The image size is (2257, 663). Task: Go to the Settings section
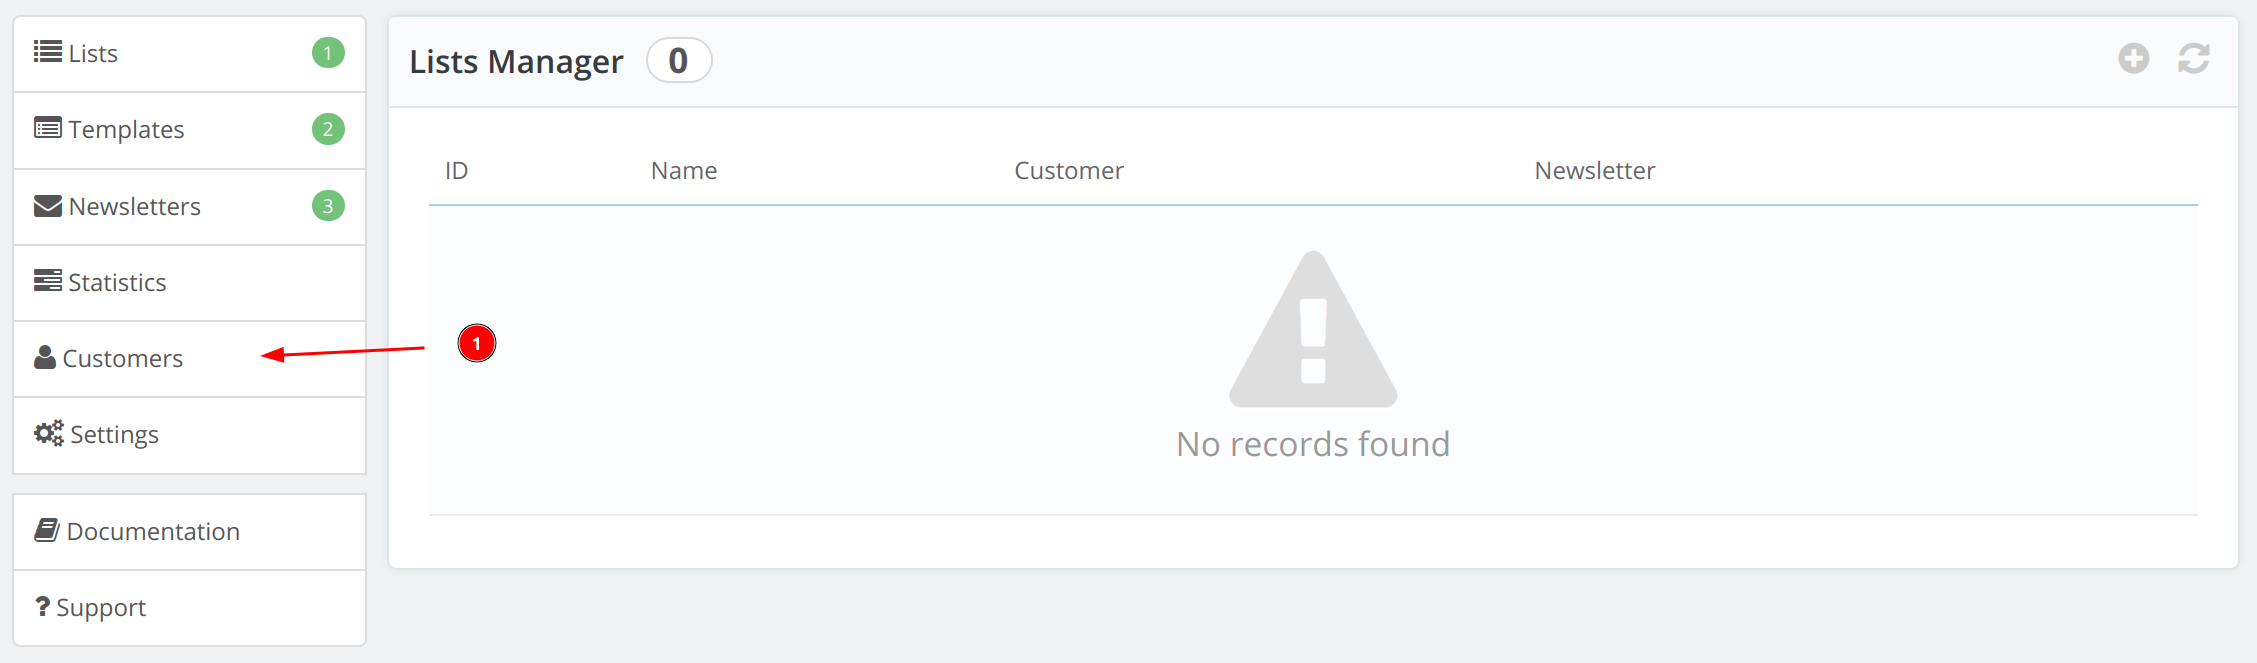pos(114,435)
